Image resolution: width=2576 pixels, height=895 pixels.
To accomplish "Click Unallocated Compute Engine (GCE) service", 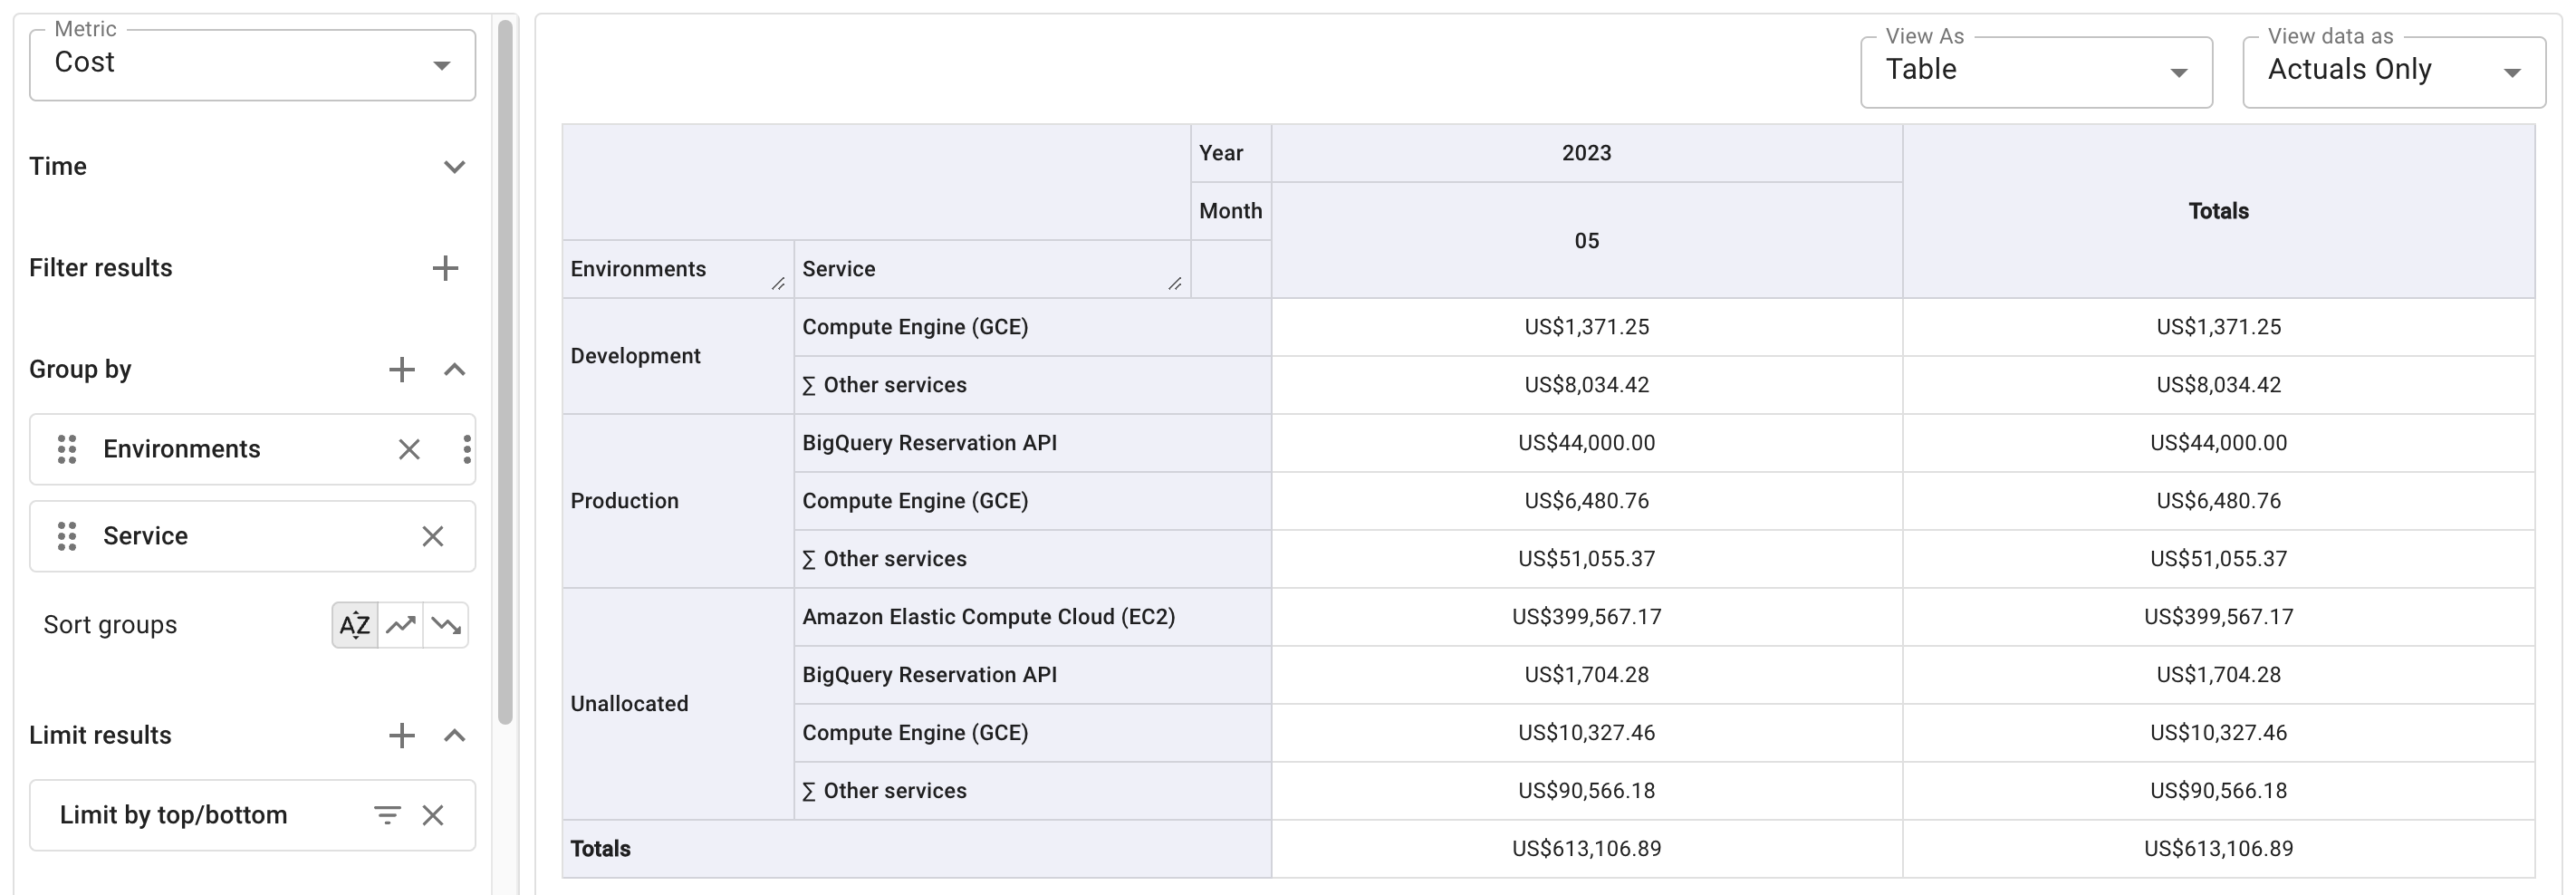I will (1033, 733).
